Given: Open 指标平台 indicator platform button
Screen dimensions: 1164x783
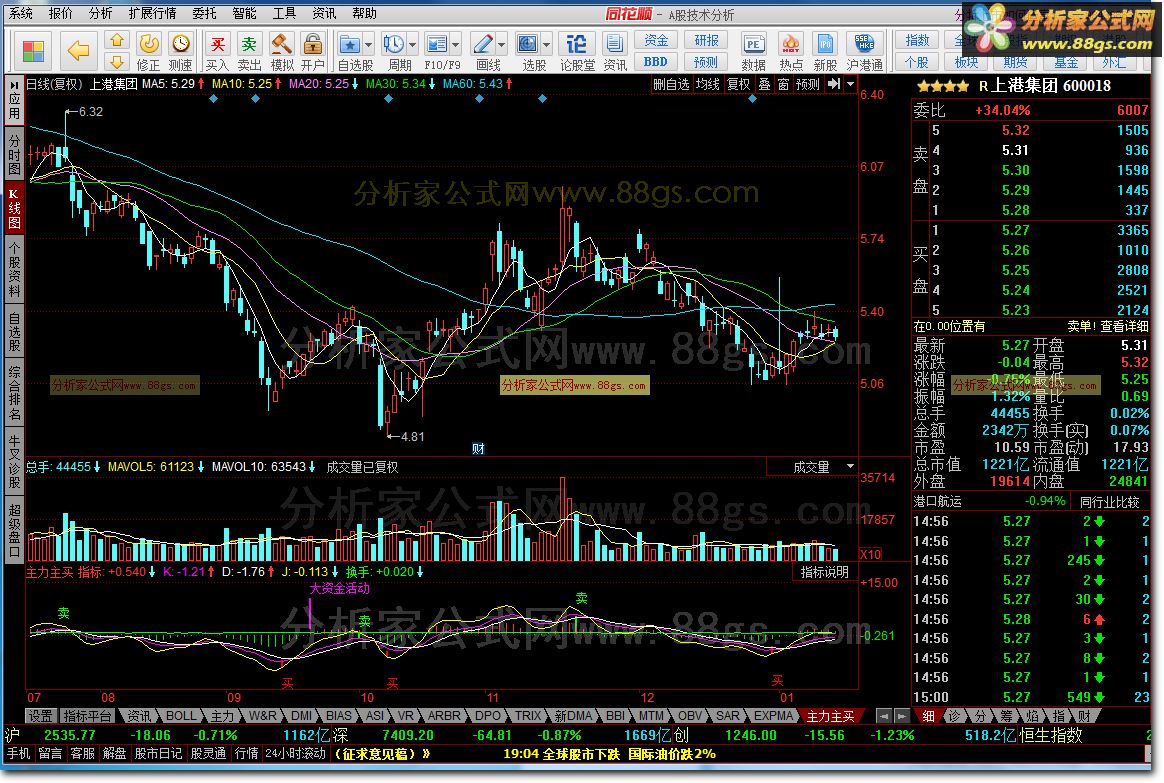Looking at the screenshot, I should 87,715.
